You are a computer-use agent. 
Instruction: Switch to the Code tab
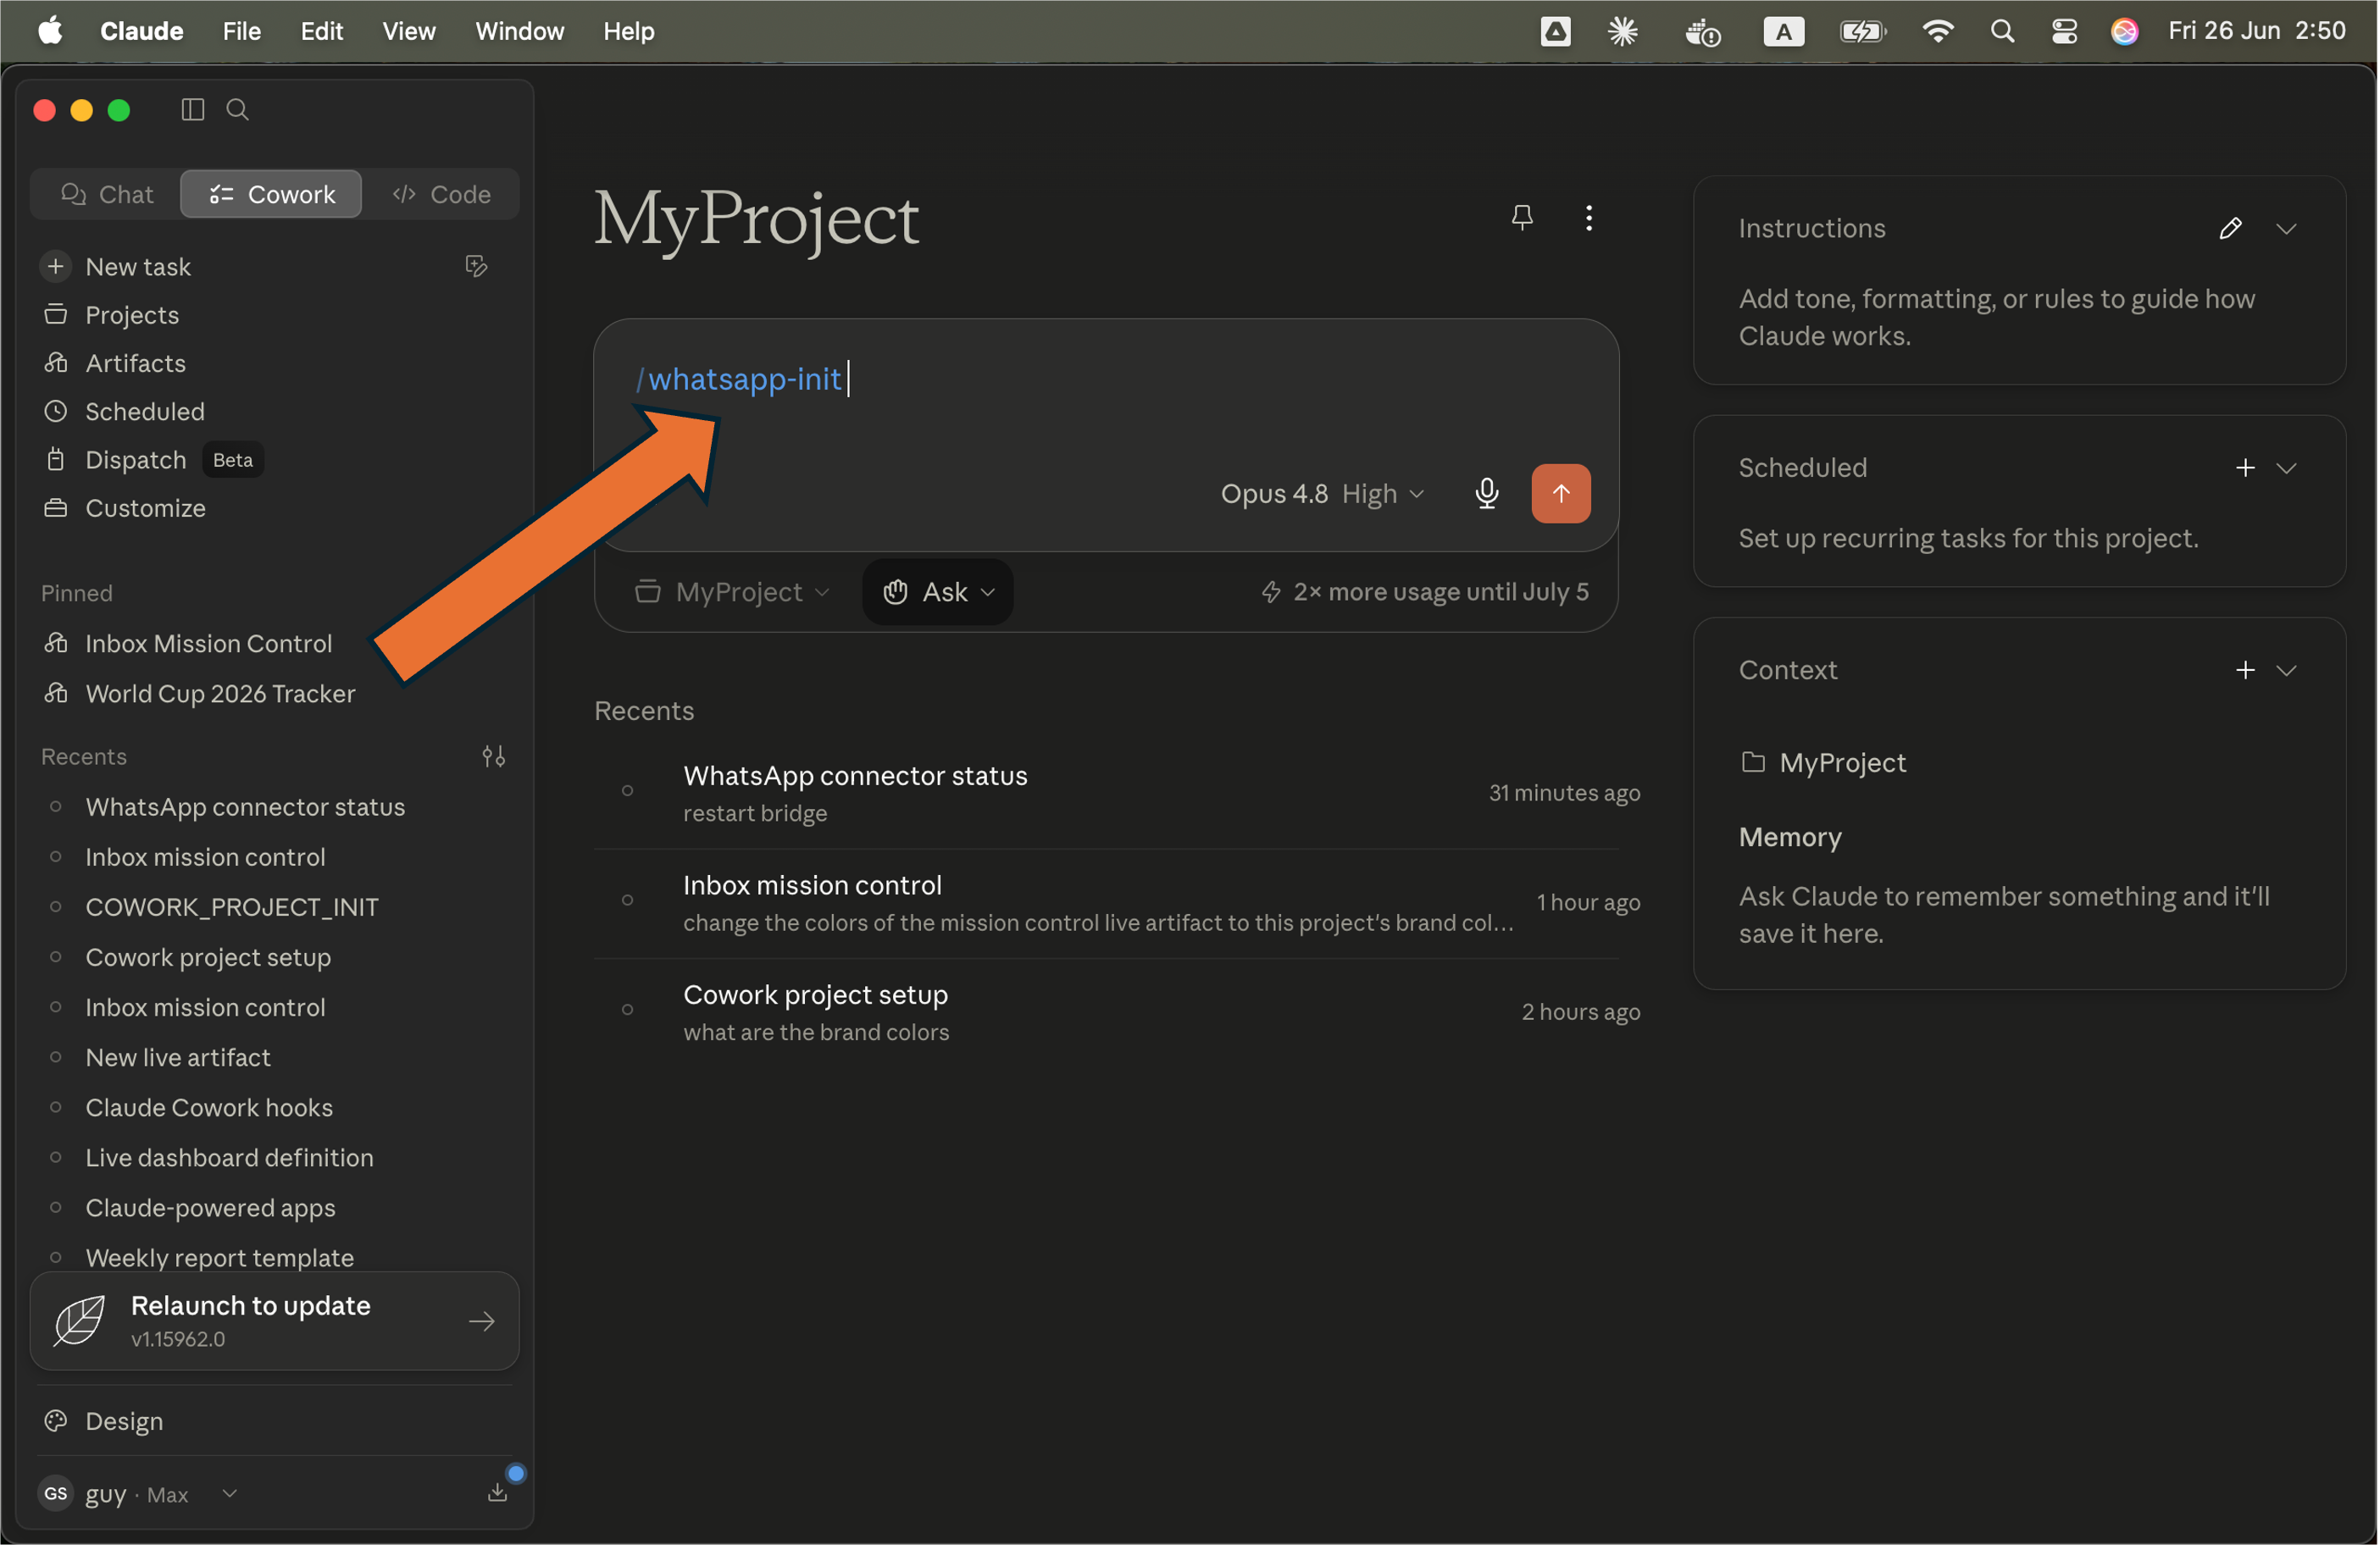441,194
